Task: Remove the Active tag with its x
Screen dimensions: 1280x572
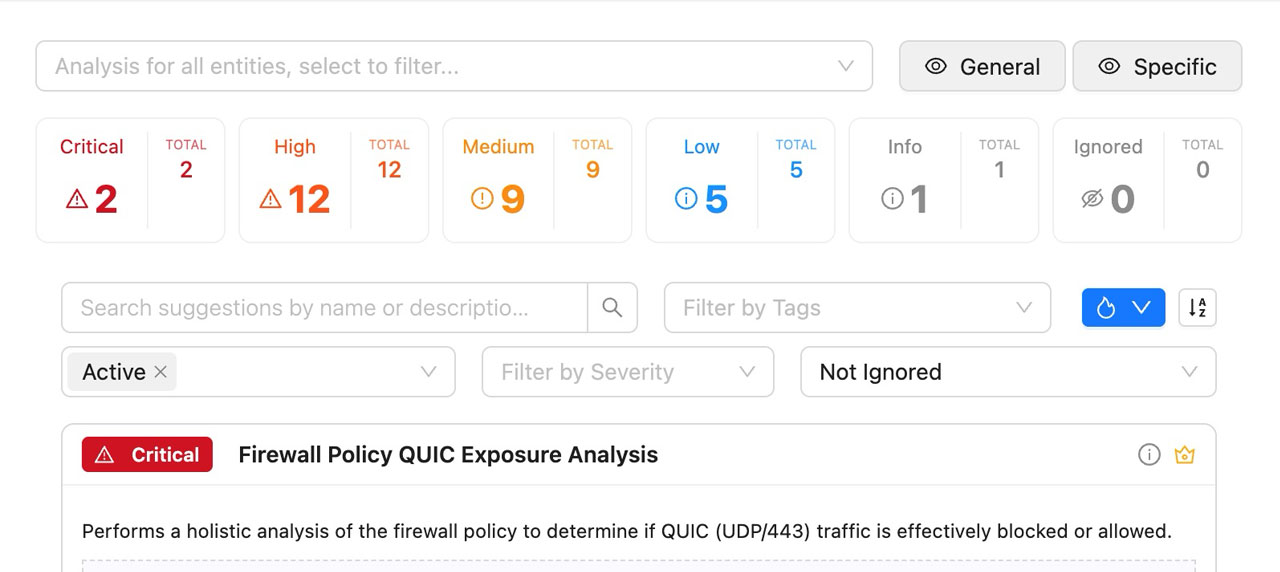Action: coord(160,372)
